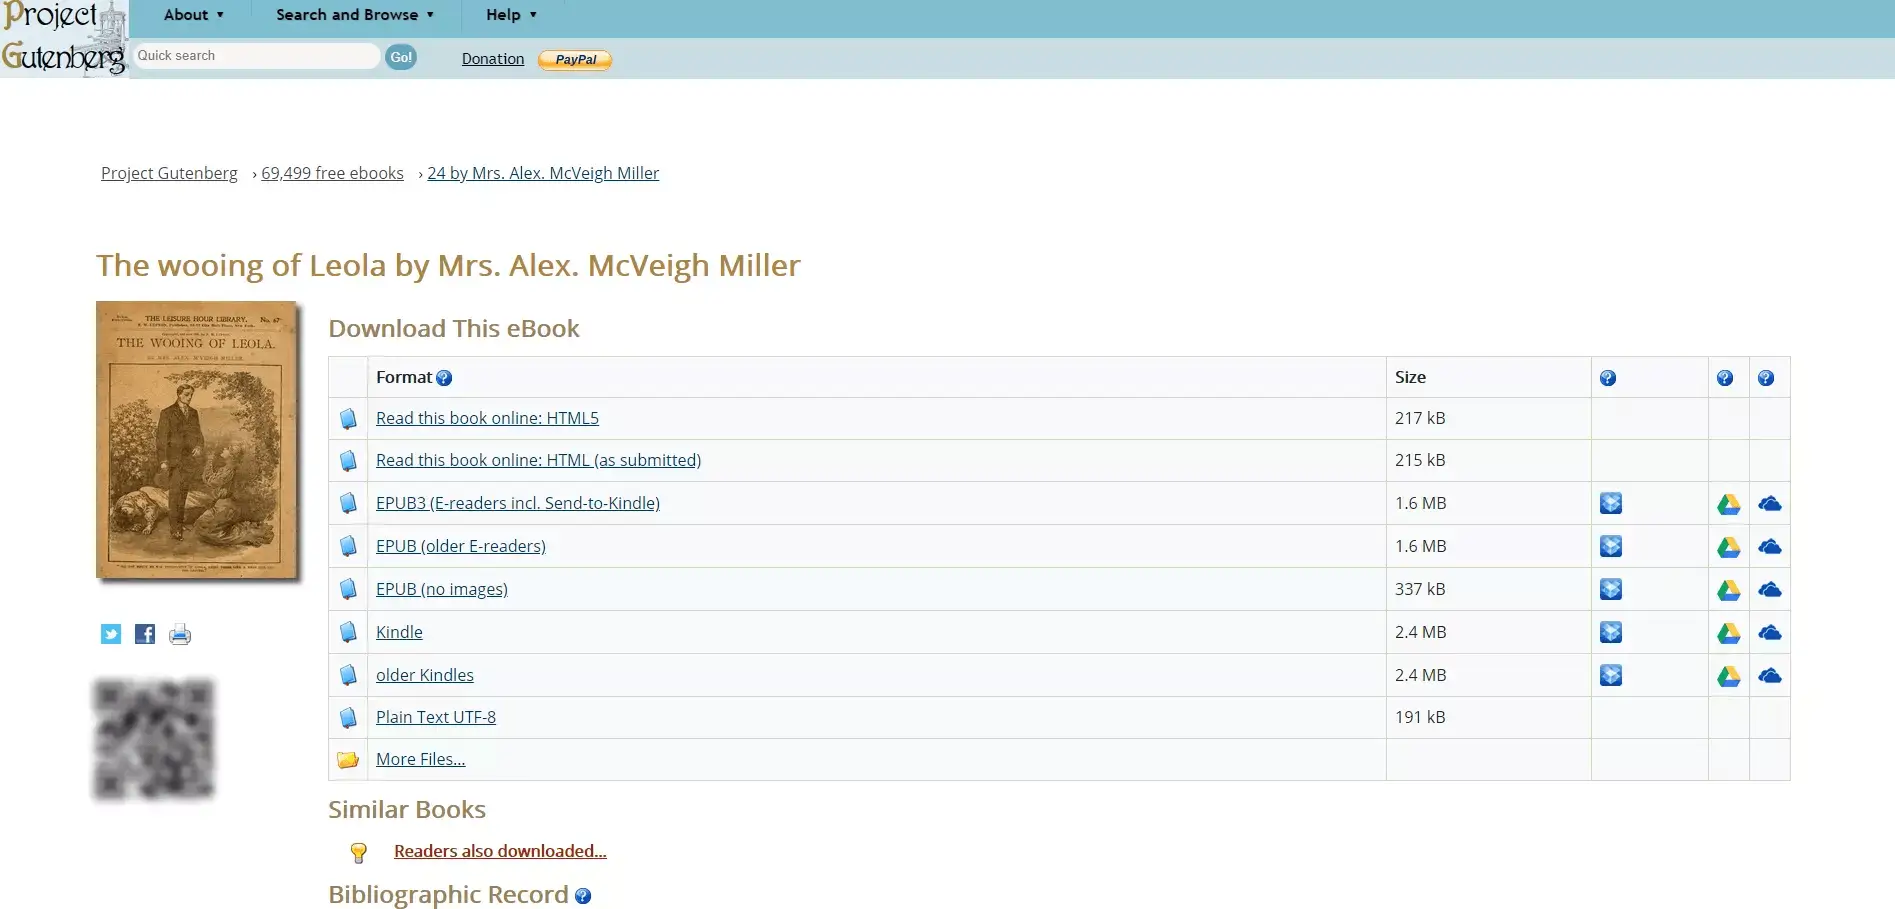1895x909 pixels.
Task: Click help icon next to Format header
Action: [x=444, y=378]
